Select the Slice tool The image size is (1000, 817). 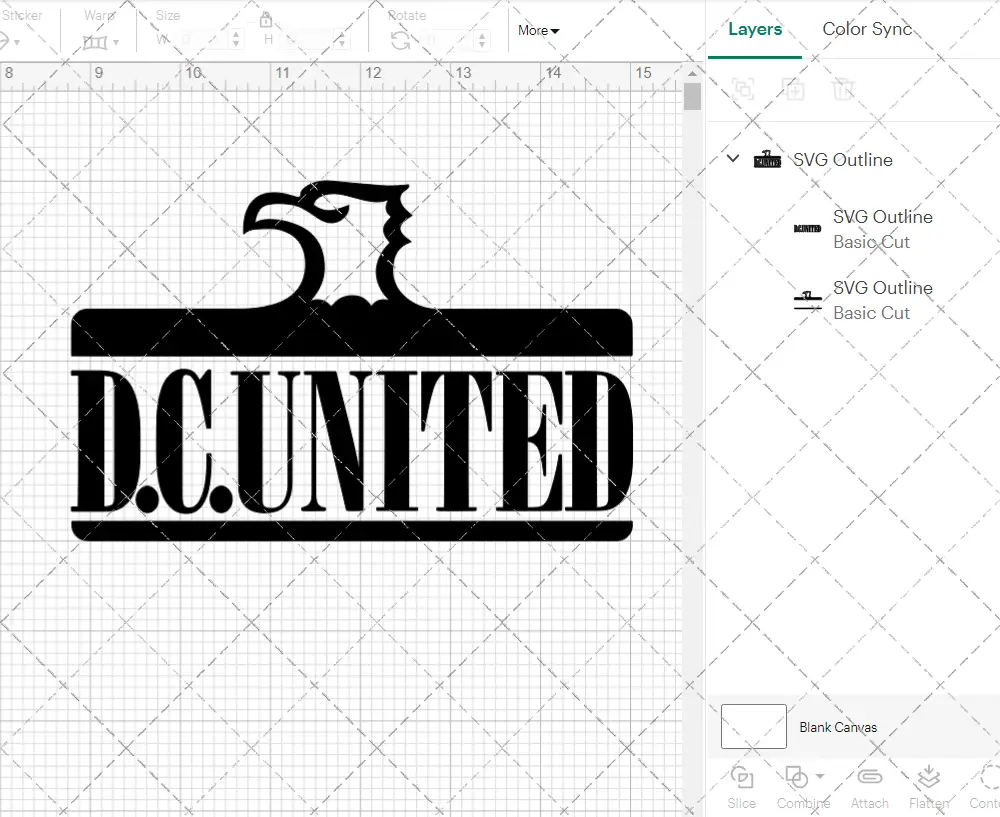(741, 785)
